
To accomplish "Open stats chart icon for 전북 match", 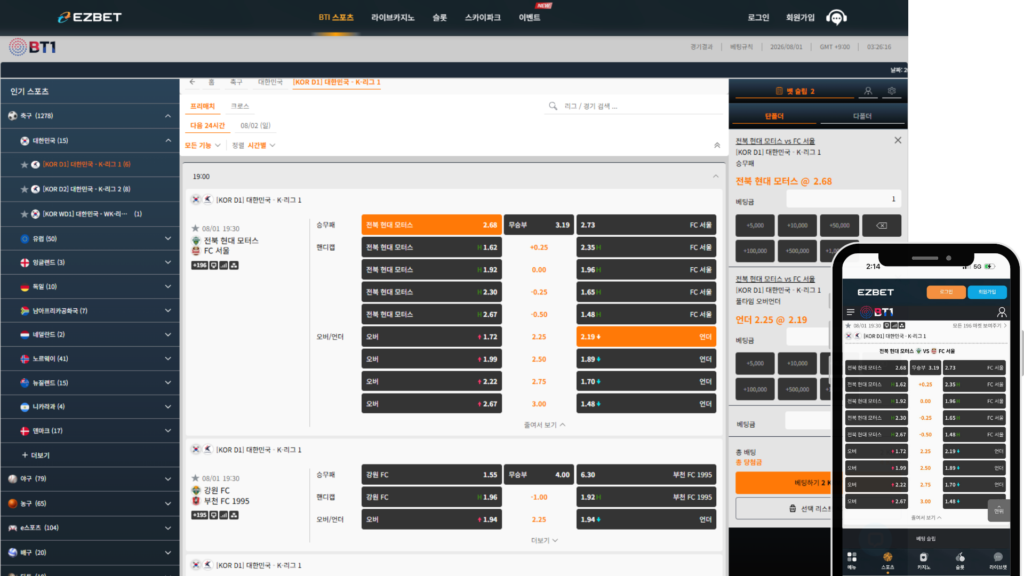I will click(224, 265).
